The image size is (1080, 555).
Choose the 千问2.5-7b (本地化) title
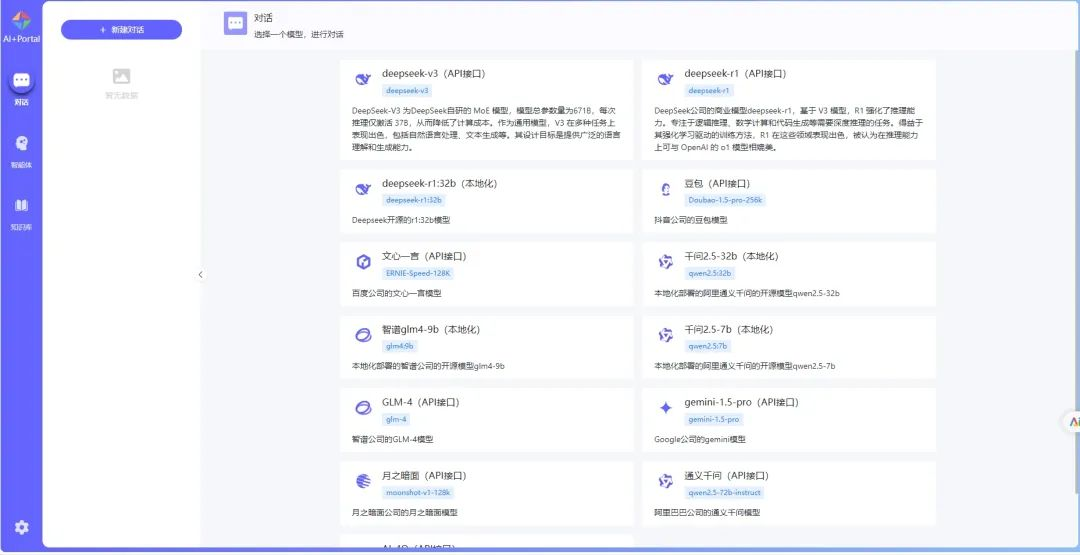(x=729, y=329)
